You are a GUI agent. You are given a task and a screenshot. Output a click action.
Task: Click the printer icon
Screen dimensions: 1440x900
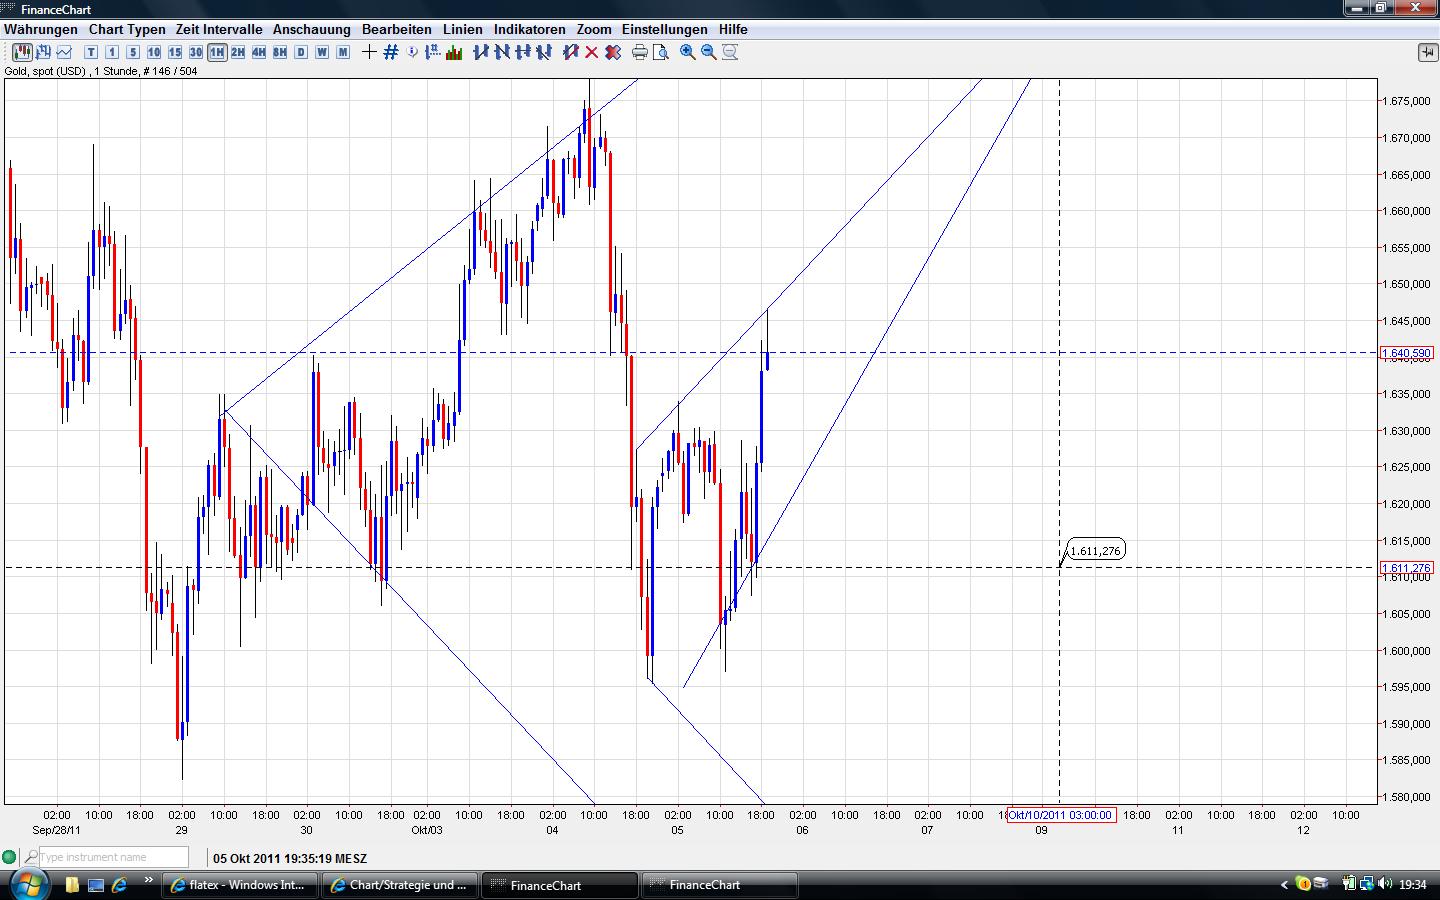639,52
